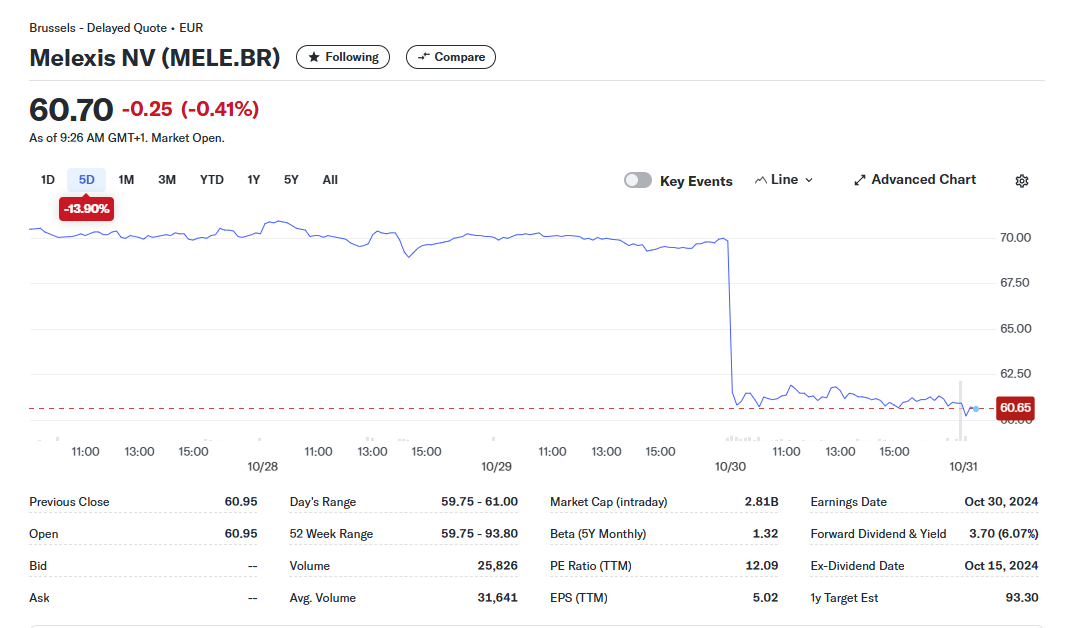Viewport: 1068px width, 628px height.
Task: Click the 60.65 current price marker
Action: pos(1015,408)
